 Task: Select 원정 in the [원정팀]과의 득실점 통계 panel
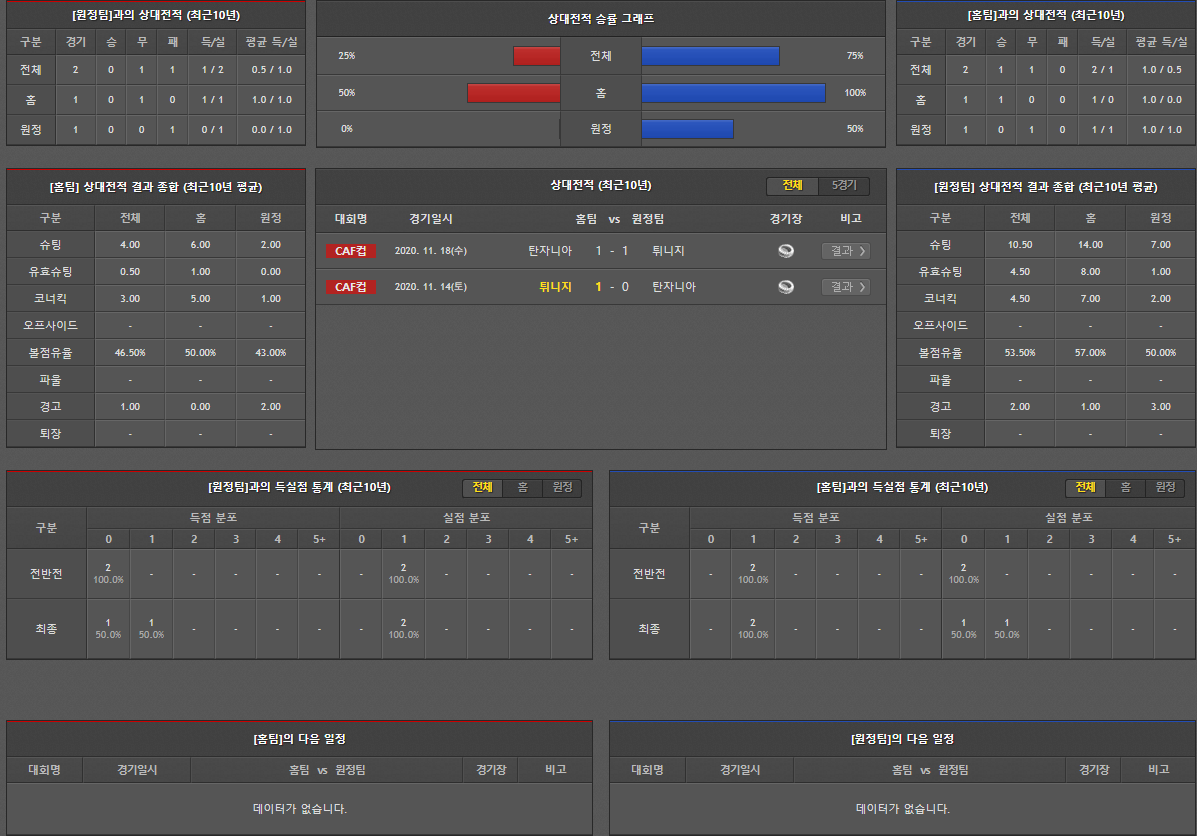[x=562, y=487]
